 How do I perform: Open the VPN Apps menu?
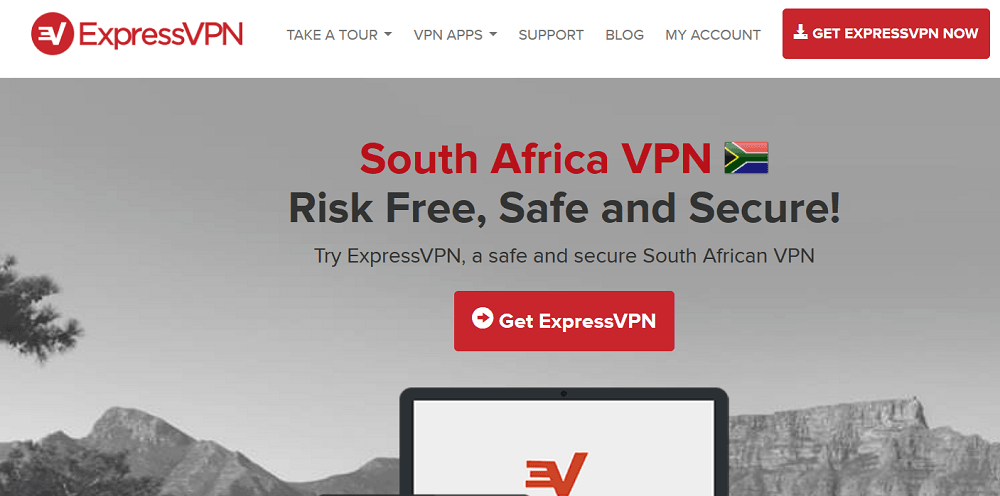[x=455, y=34]
